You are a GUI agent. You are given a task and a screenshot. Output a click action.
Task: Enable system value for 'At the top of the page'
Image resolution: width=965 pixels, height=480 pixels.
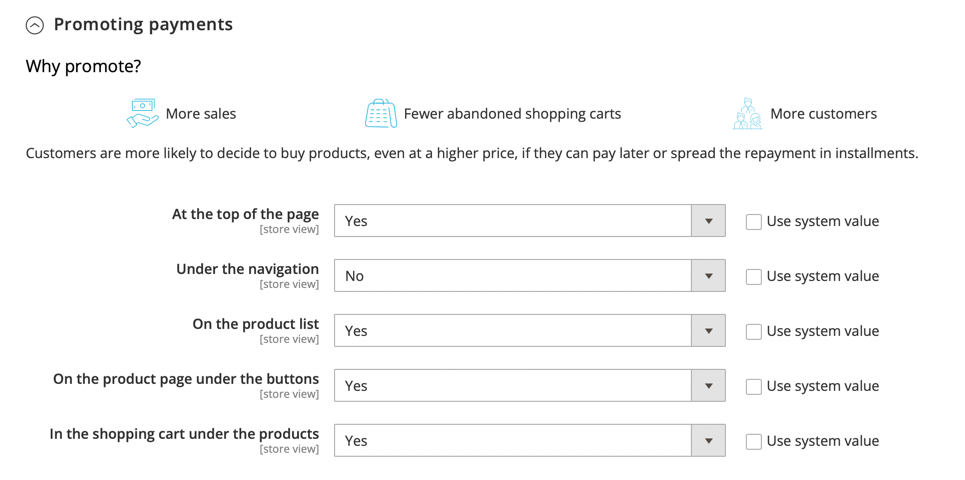tap(754, 222)
